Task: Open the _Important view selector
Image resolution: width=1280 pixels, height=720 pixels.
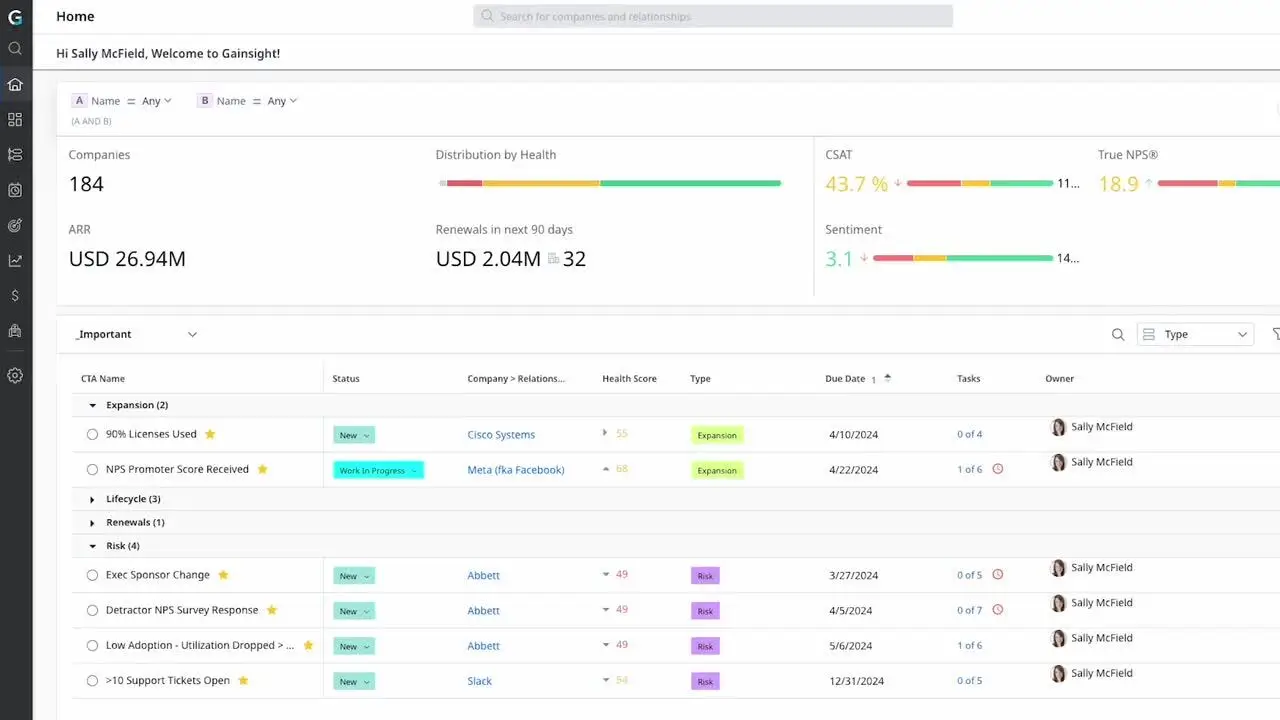Action: click(x=137, y=334)
